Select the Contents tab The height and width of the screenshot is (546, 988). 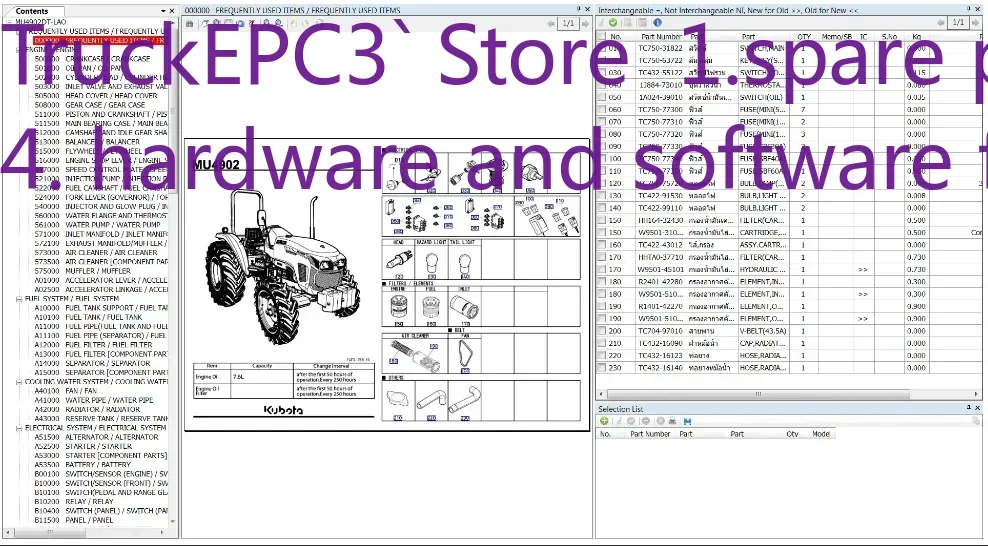pyautogui.click(x=31, y=11)
